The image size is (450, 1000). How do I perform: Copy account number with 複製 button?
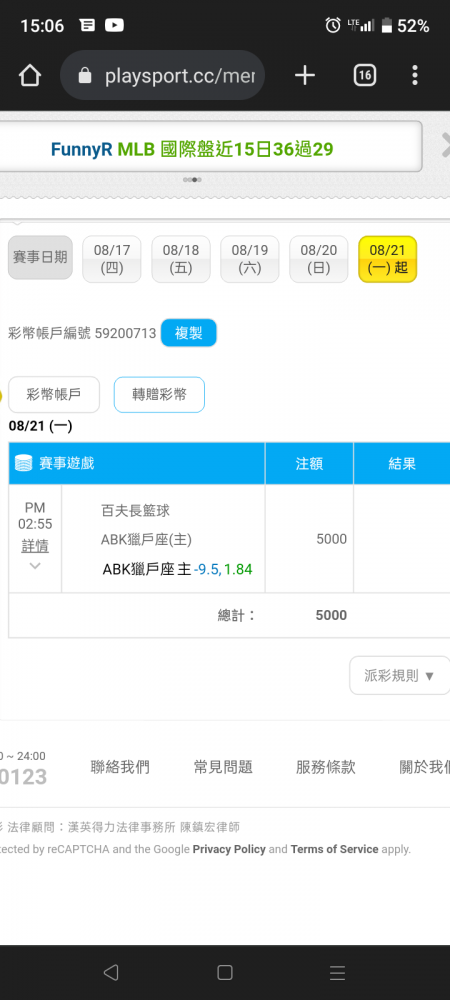[189, 333]
